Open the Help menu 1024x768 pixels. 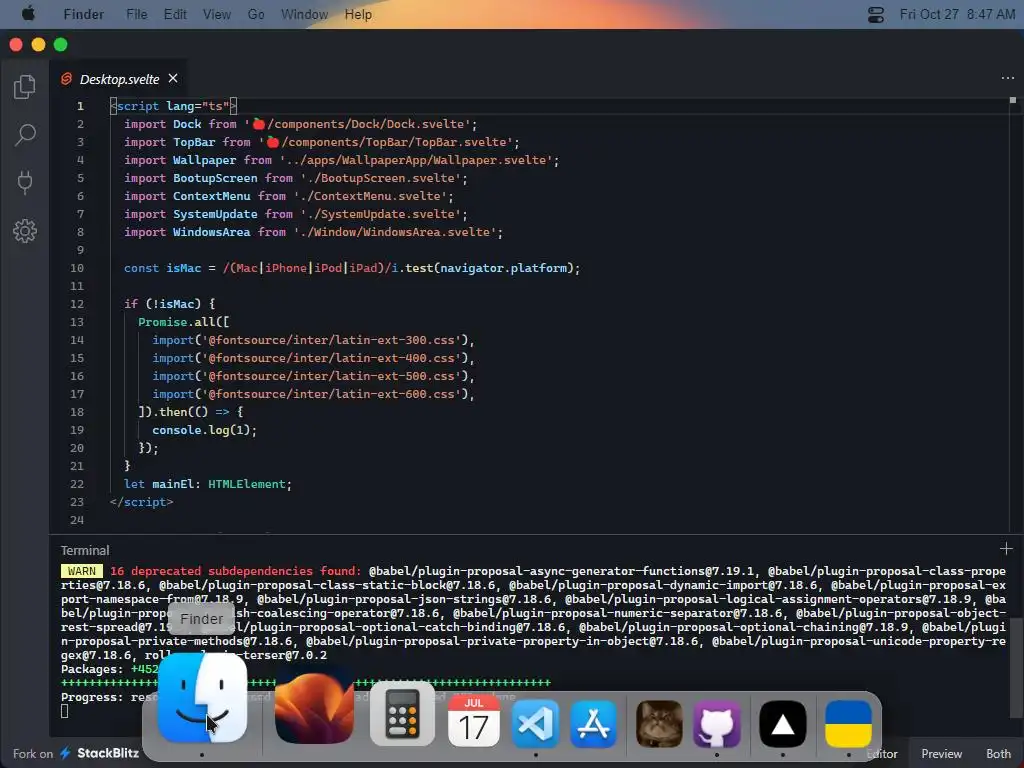coord(358,14)
